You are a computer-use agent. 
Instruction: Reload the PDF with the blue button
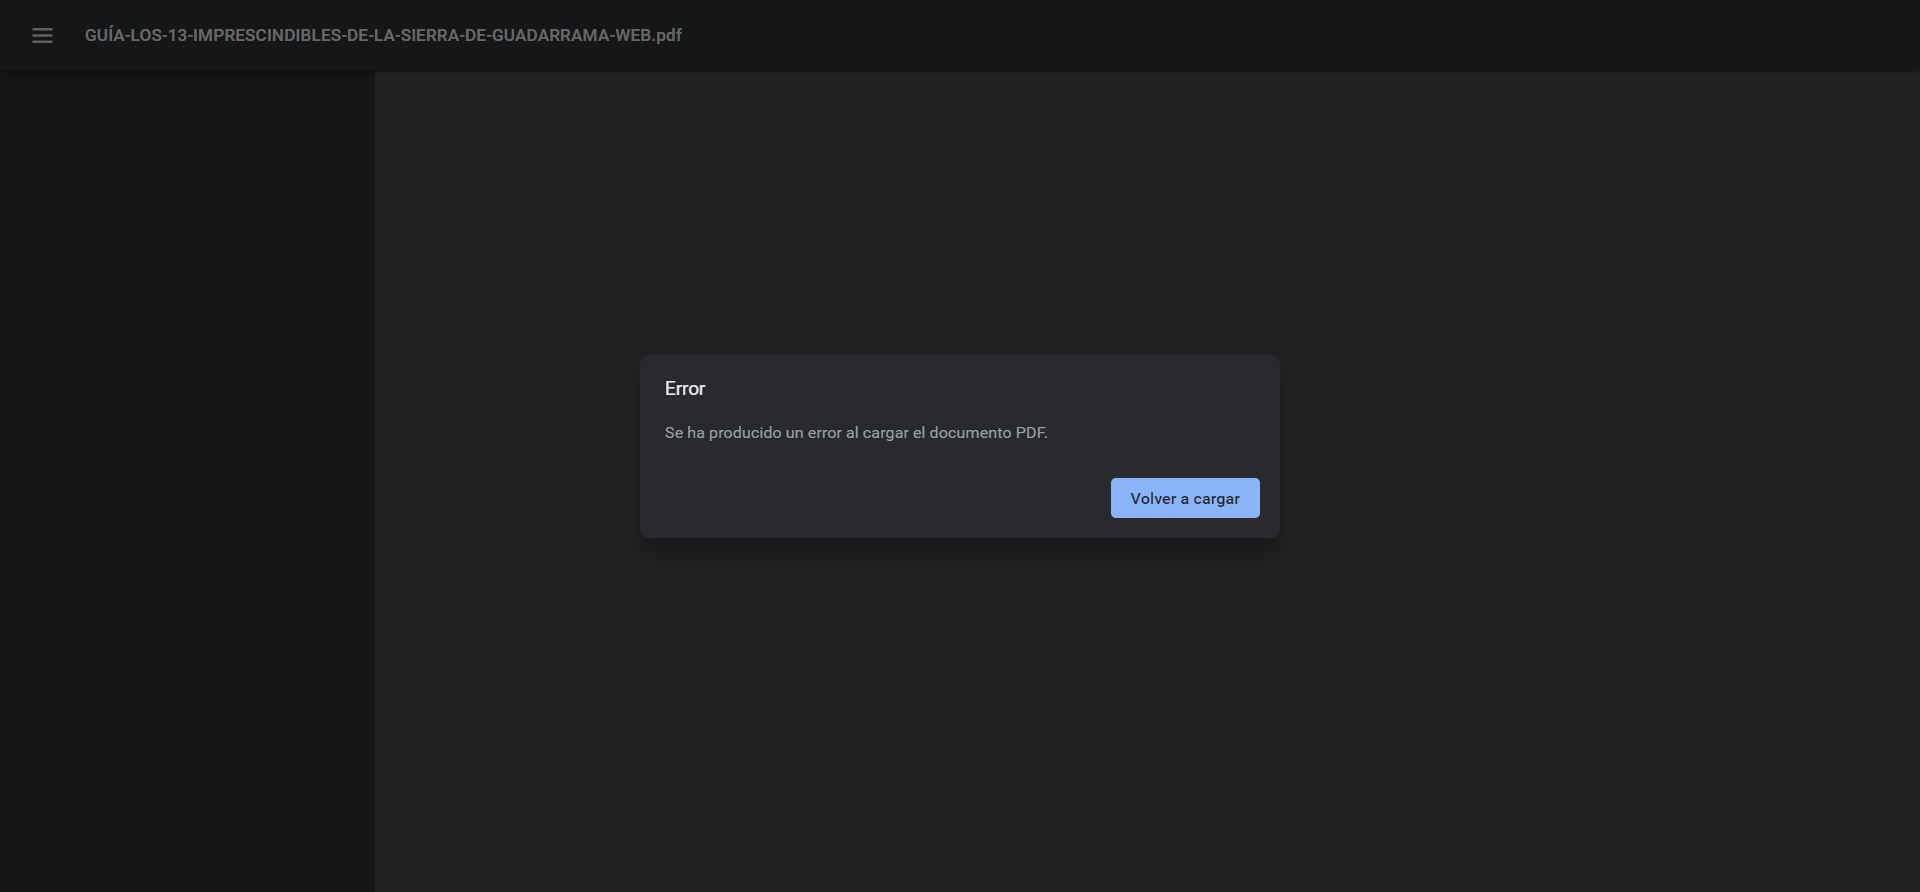(x=1185, y=498)
